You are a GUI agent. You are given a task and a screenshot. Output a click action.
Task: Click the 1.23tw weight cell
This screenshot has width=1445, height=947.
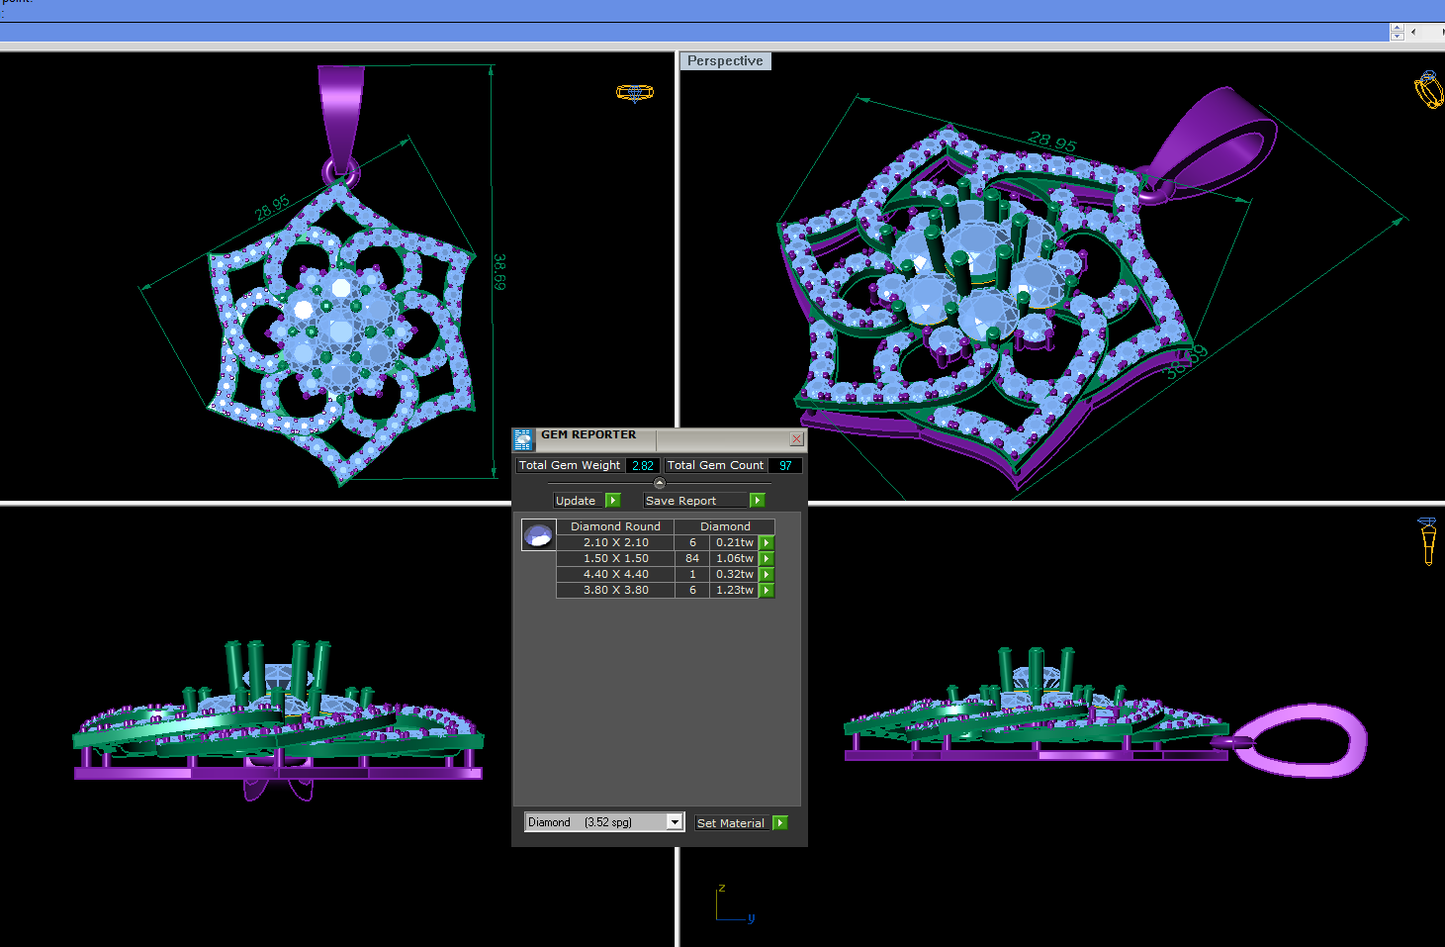click(735, 591)
